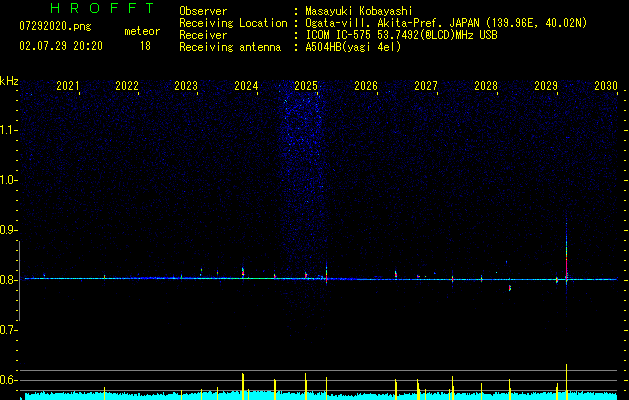Click the 1.1 kHz frequency label
The height and width of the screenshot is (400, 629).
click(x=8, y=130)
